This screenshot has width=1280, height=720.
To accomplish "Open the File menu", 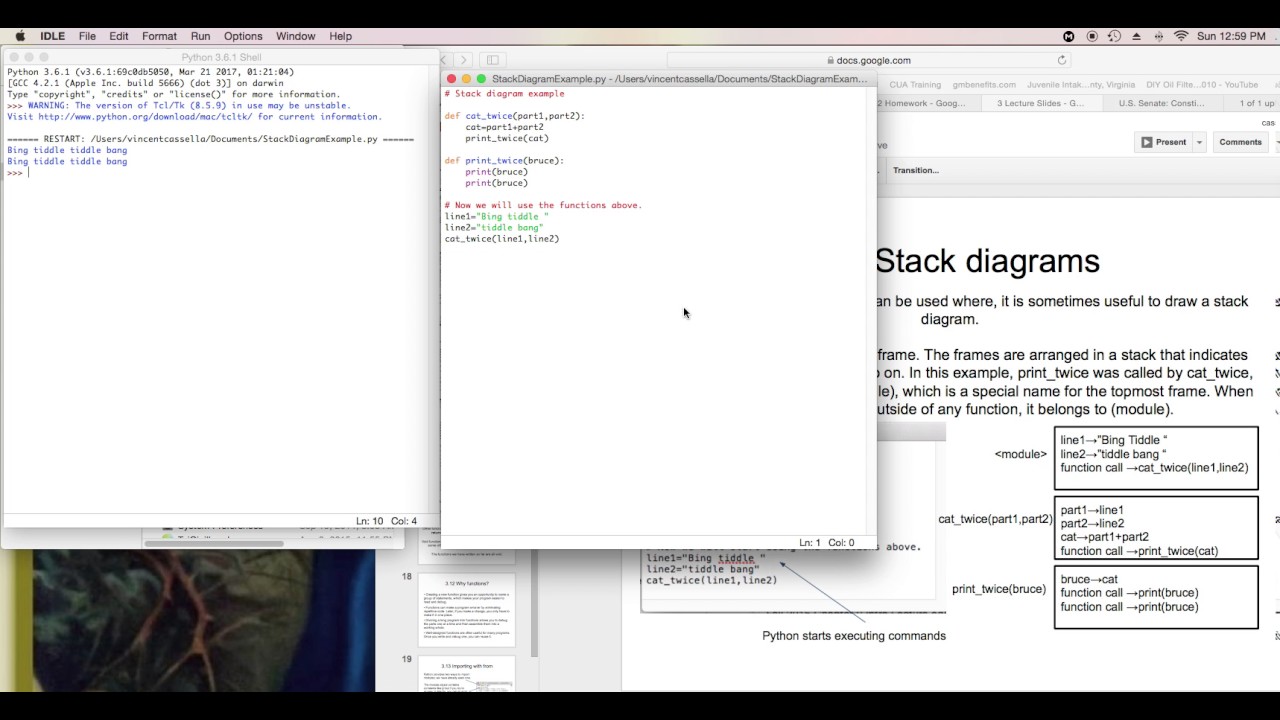I will point(87,36).
